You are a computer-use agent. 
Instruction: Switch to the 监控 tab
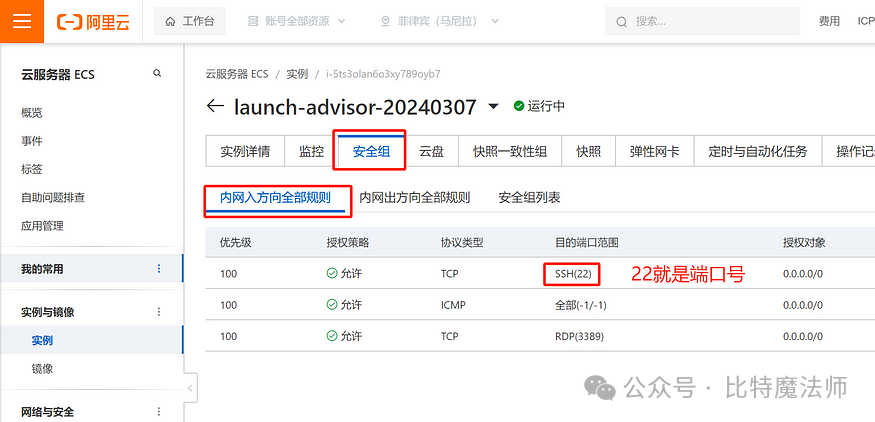[311, 151]
